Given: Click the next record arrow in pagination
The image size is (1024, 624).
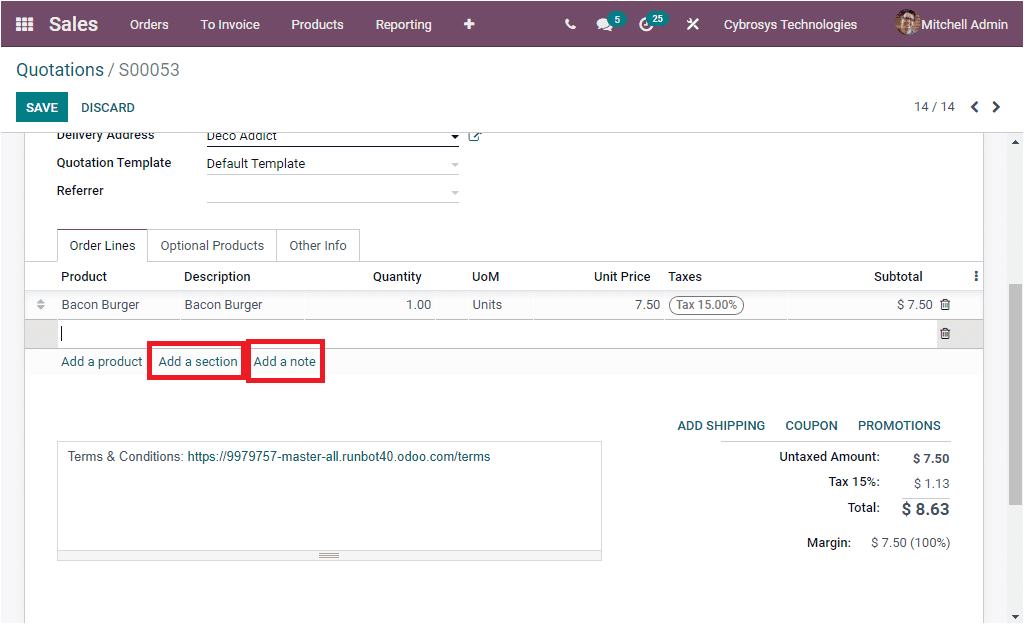Looking at the screenshot, I should point(998,106).
